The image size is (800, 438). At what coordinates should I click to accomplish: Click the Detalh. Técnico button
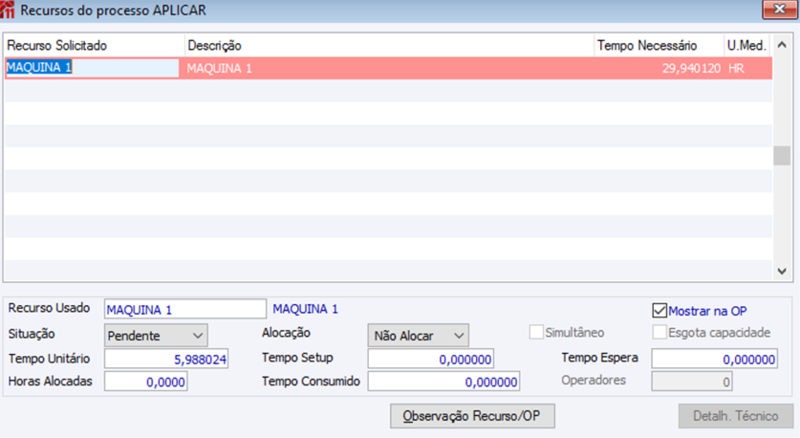coord(735,416)
